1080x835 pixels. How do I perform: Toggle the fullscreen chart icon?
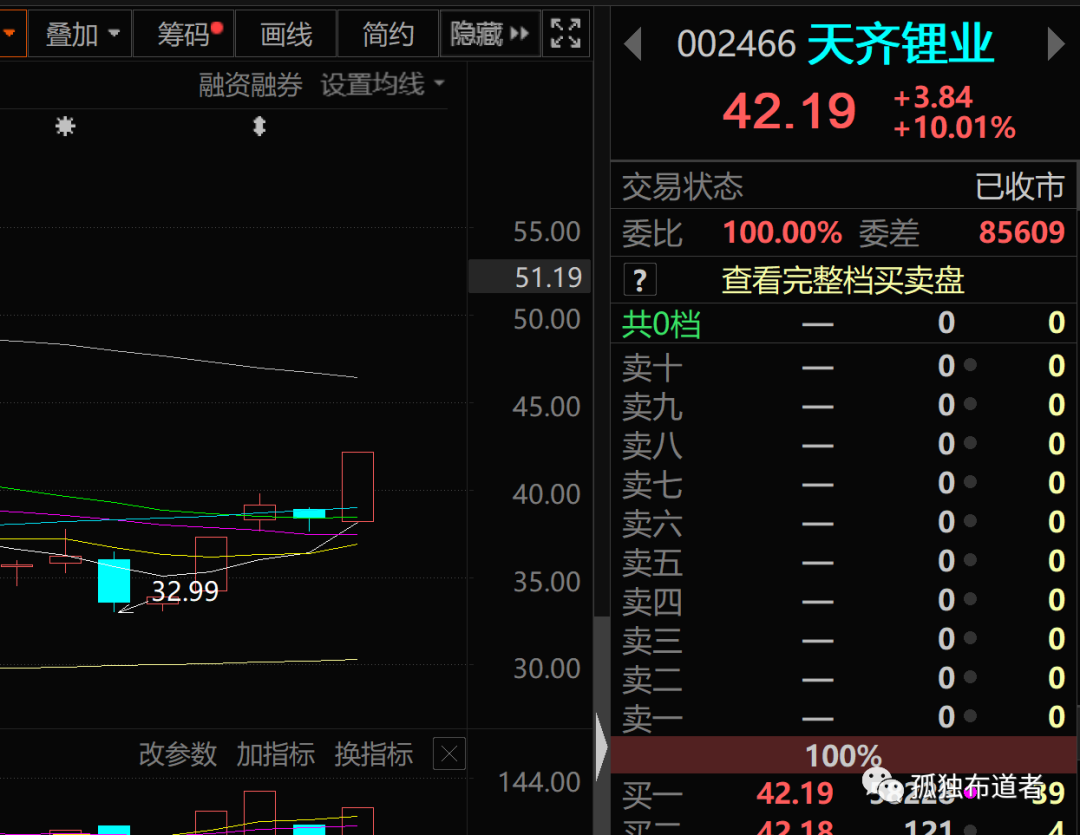coord(566,33)
